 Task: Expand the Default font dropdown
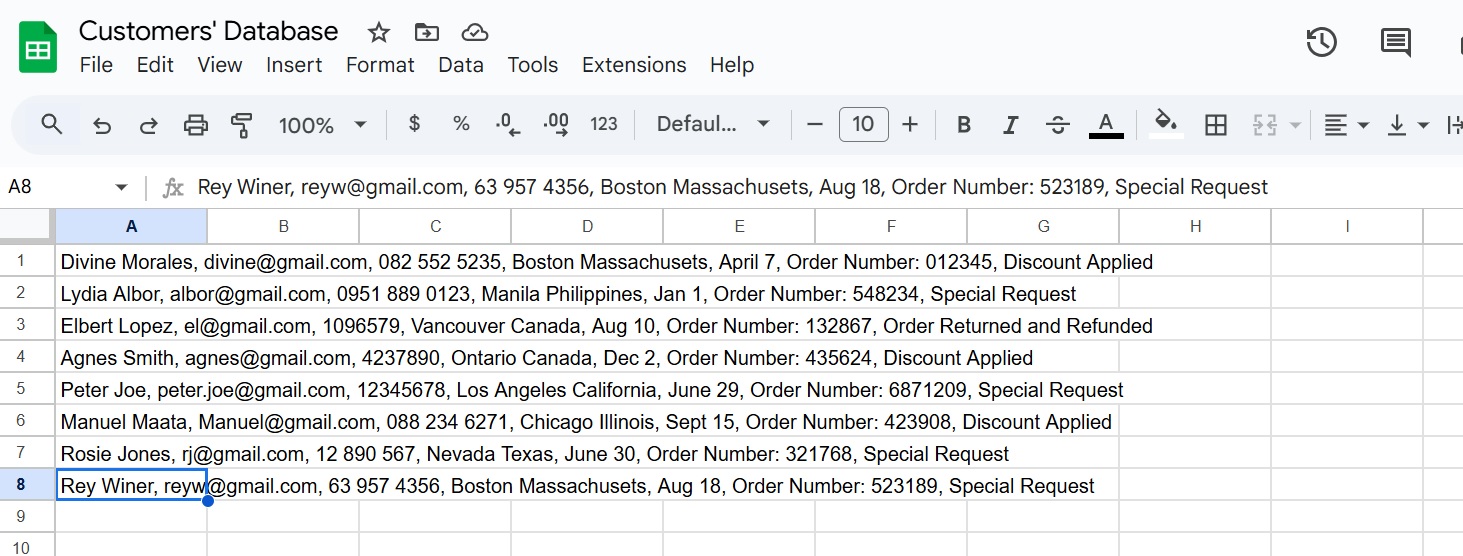pos(713,125)
